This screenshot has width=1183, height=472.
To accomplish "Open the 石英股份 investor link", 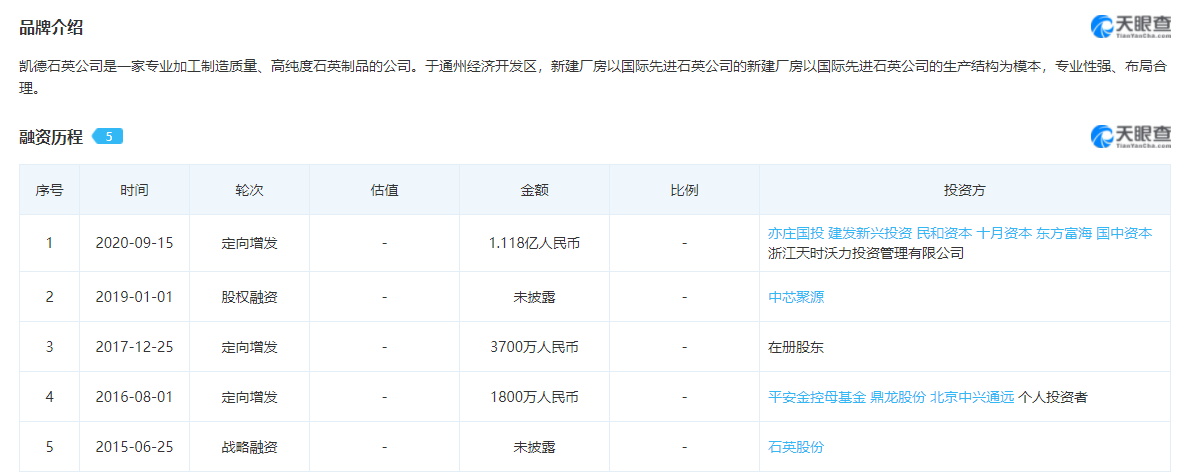I will point(796,447).
